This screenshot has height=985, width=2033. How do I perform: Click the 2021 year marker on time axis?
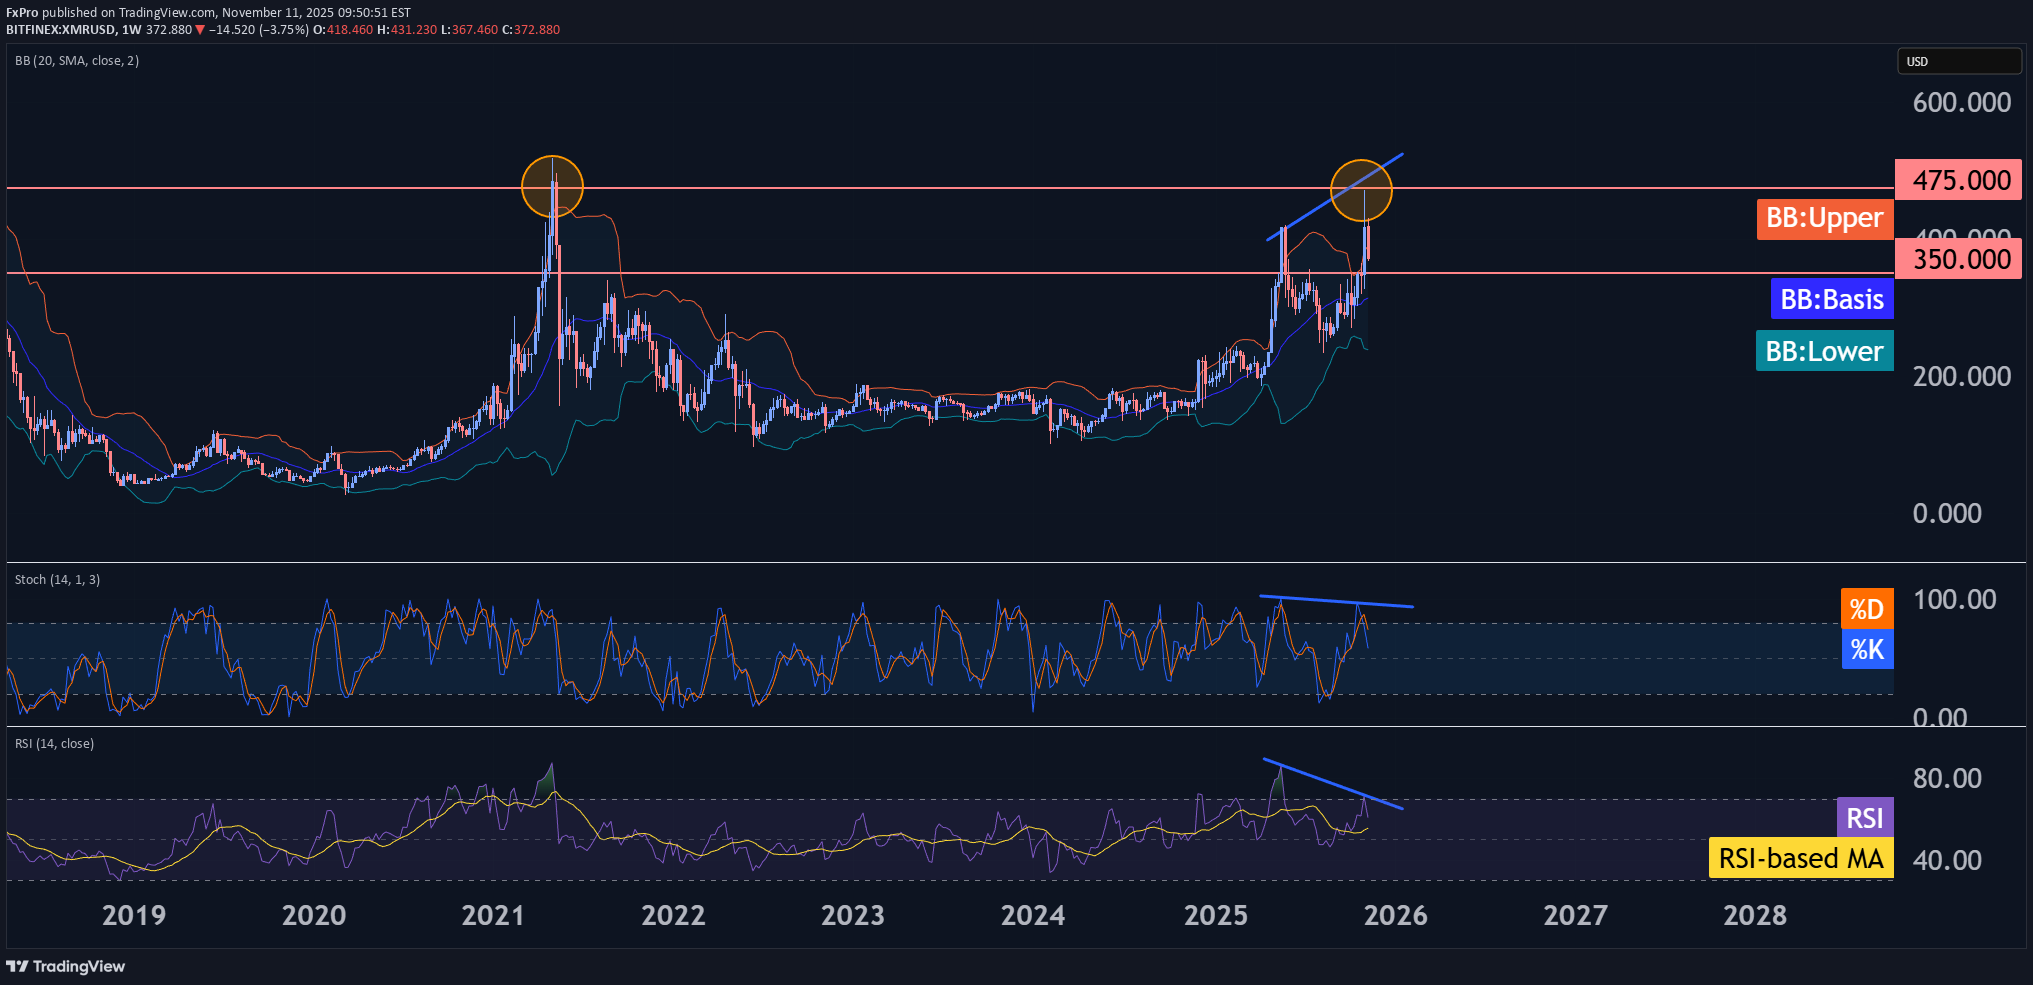tap(492, 916)
